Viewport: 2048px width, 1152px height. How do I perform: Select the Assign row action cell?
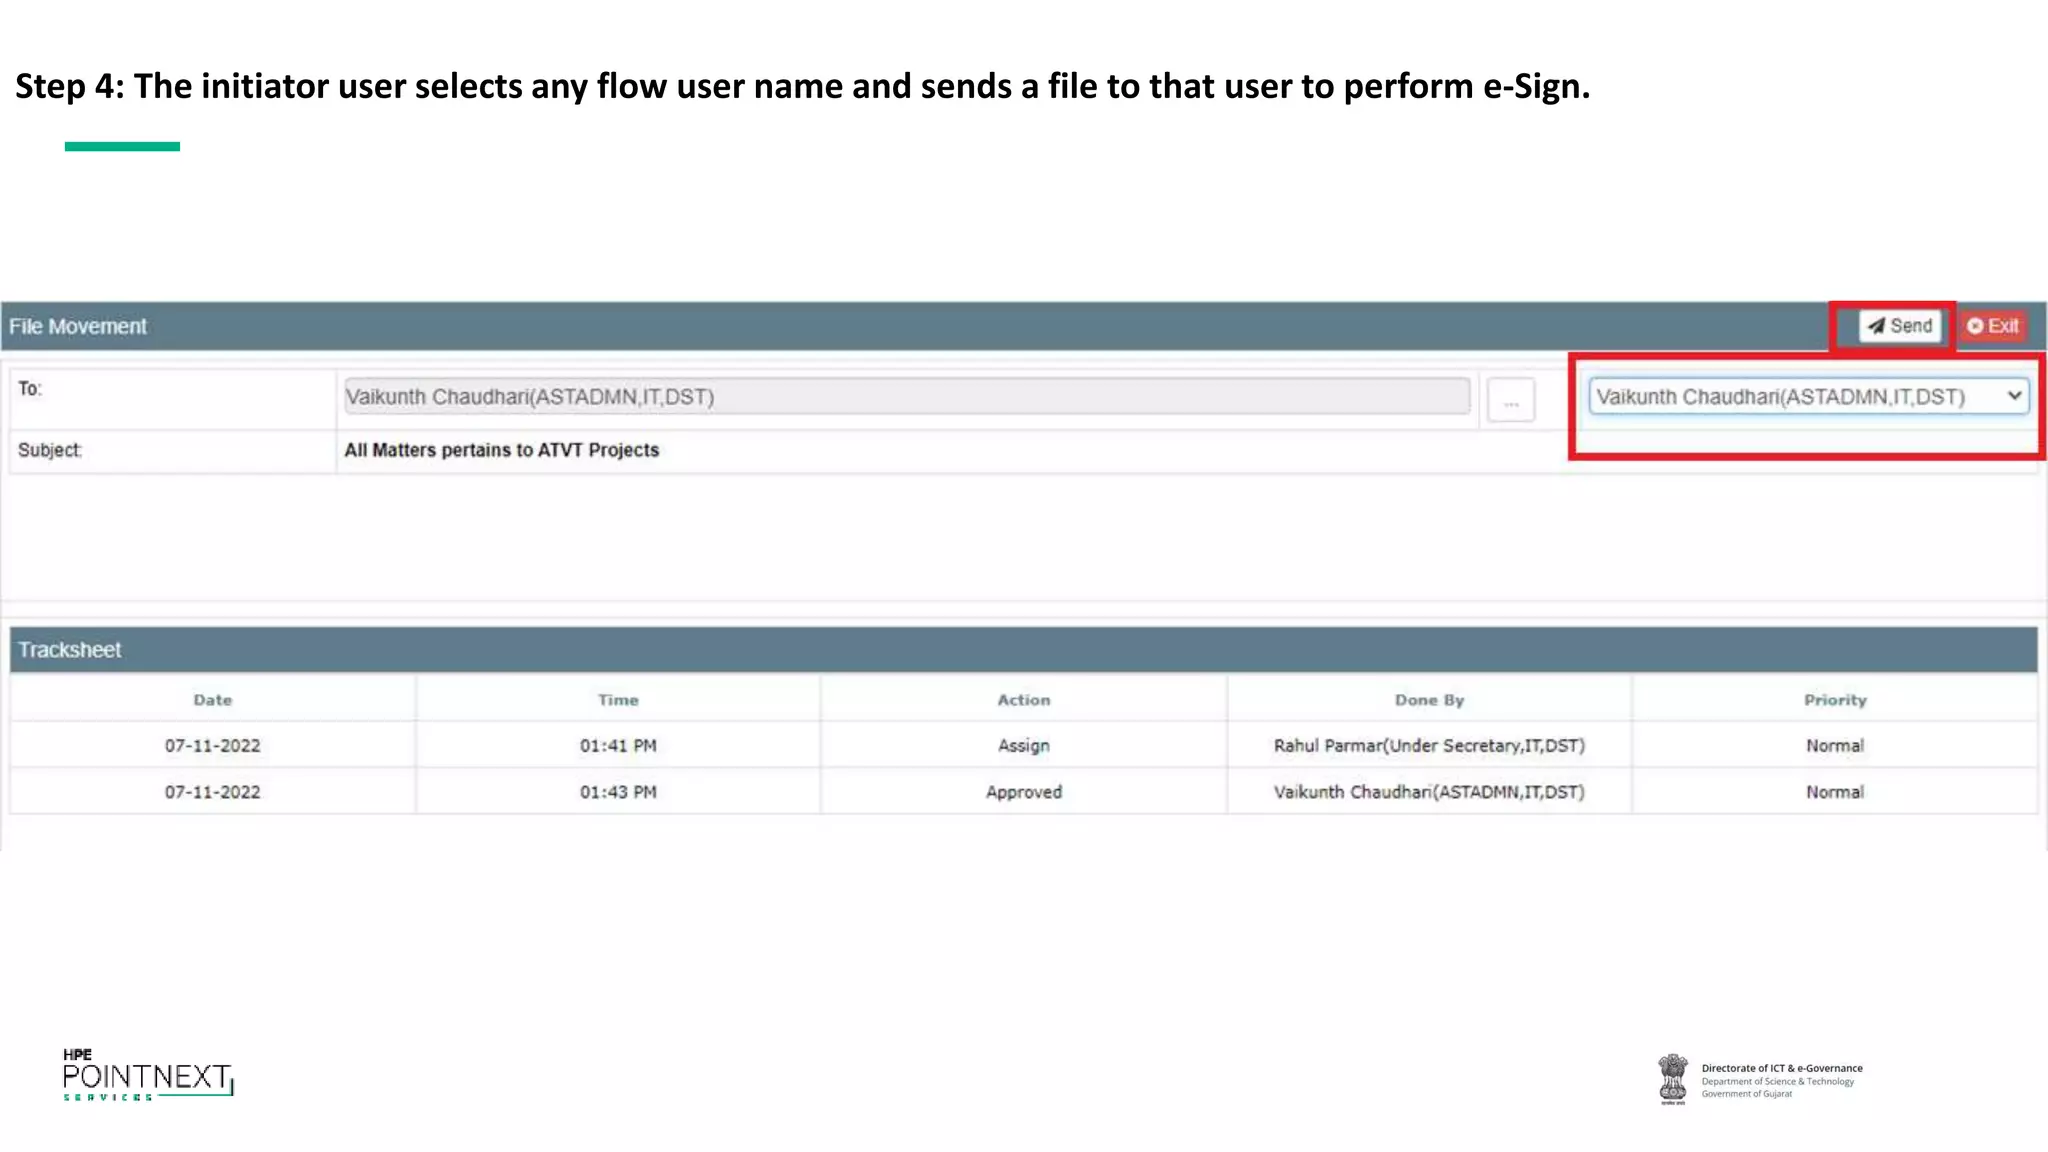tap(1023, 746)
